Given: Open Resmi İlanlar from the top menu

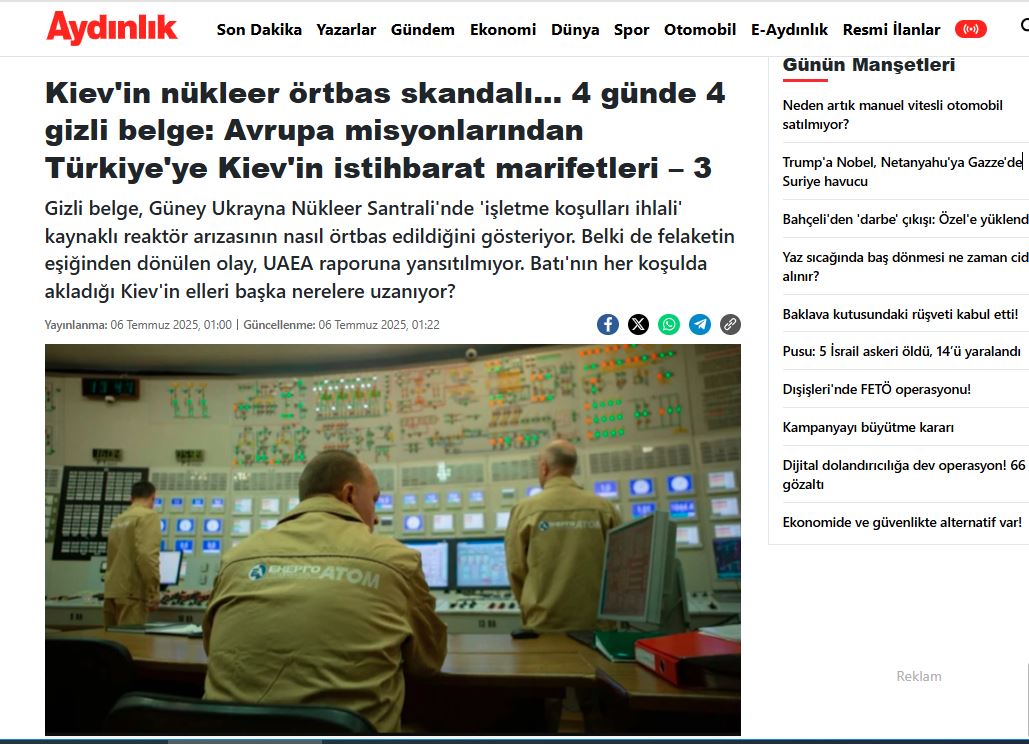Looking at the screenshot, I should pos(891,29).
